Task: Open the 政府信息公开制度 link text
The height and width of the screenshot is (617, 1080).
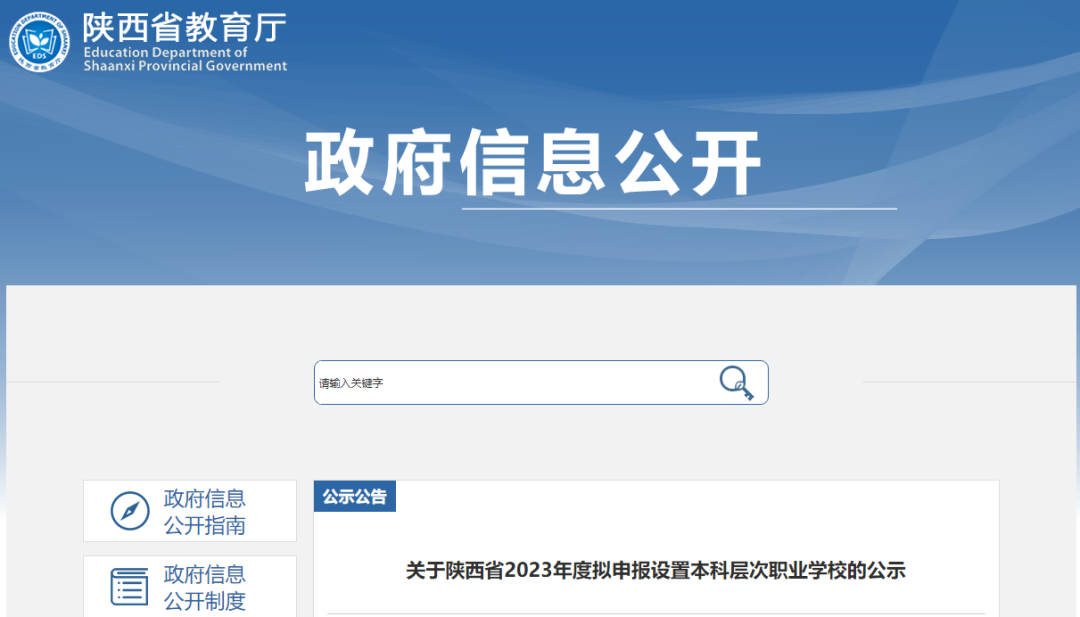Action: pyautogui.click(x=205, y=587)
